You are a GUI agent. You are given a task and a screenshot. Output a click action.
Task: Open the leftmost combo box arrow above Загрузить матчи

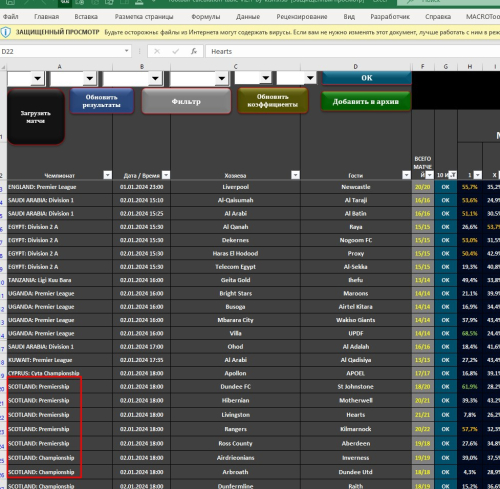(x=38, y=79)
